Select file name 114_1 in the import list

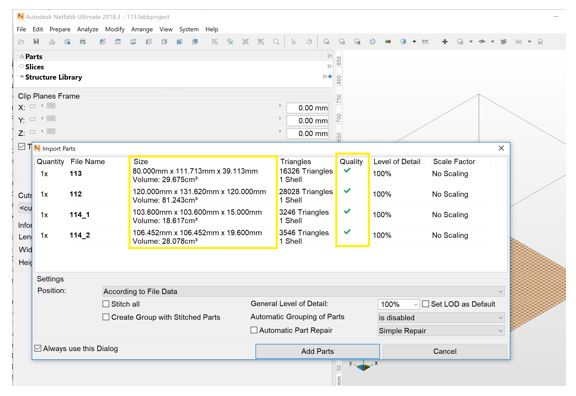[x=80, y=215]
